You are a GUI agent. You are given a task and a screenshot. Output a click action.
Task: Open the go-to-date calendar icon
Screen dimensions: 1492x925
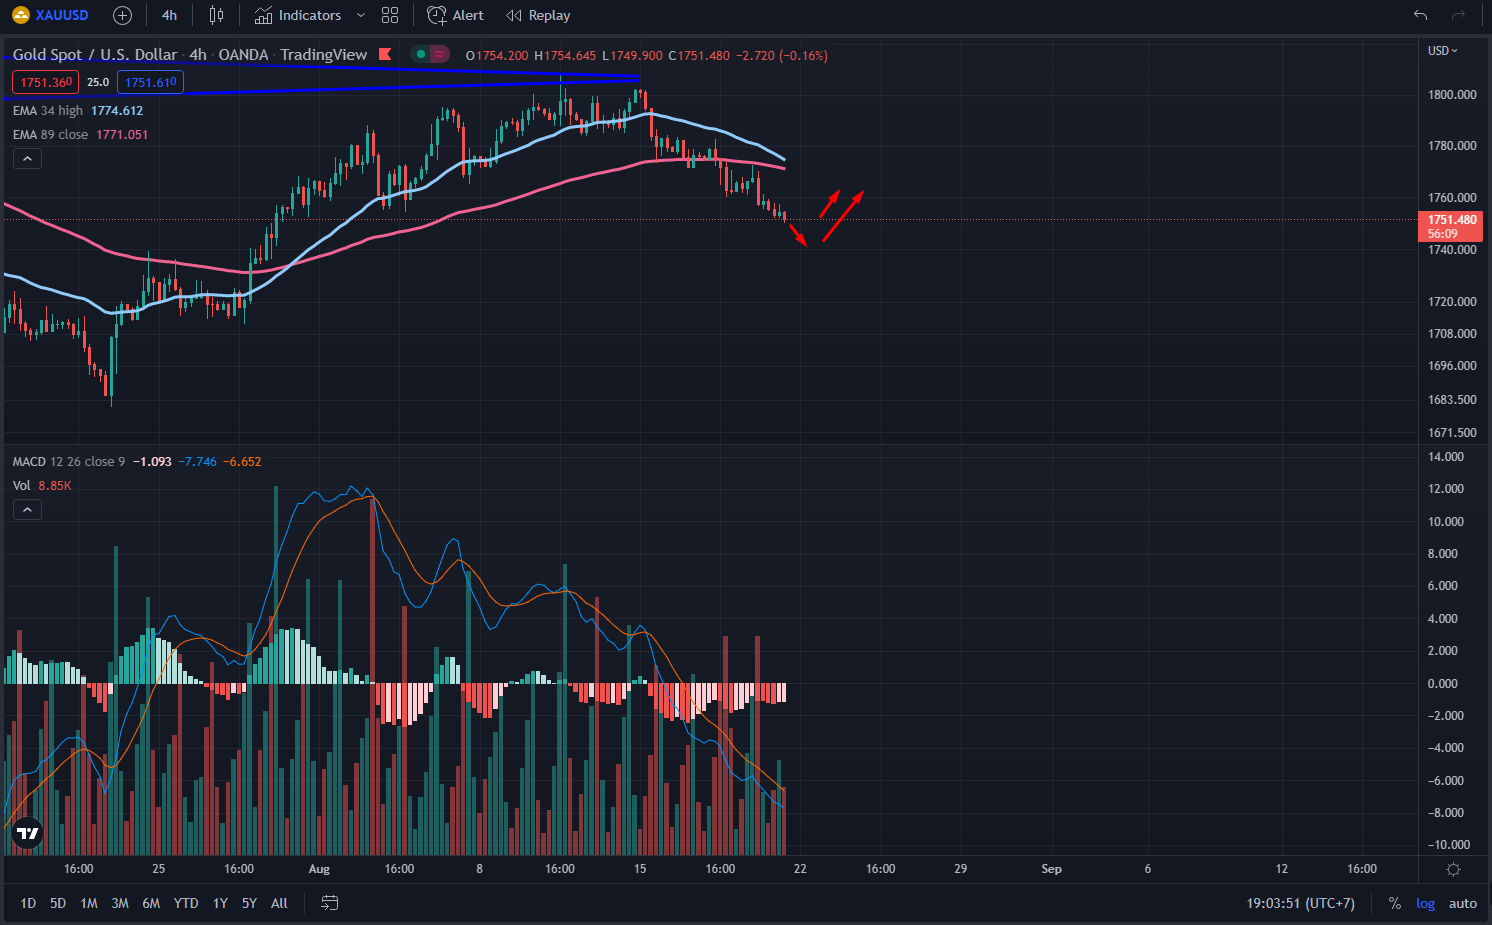329,903
